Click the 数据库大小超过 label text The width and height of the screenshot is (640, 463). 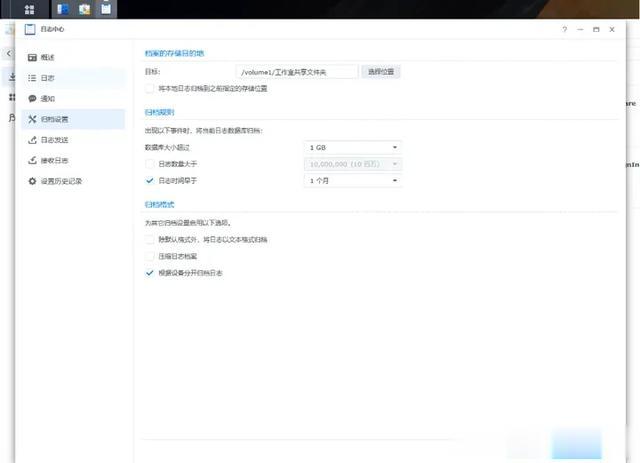coord(167,147)
